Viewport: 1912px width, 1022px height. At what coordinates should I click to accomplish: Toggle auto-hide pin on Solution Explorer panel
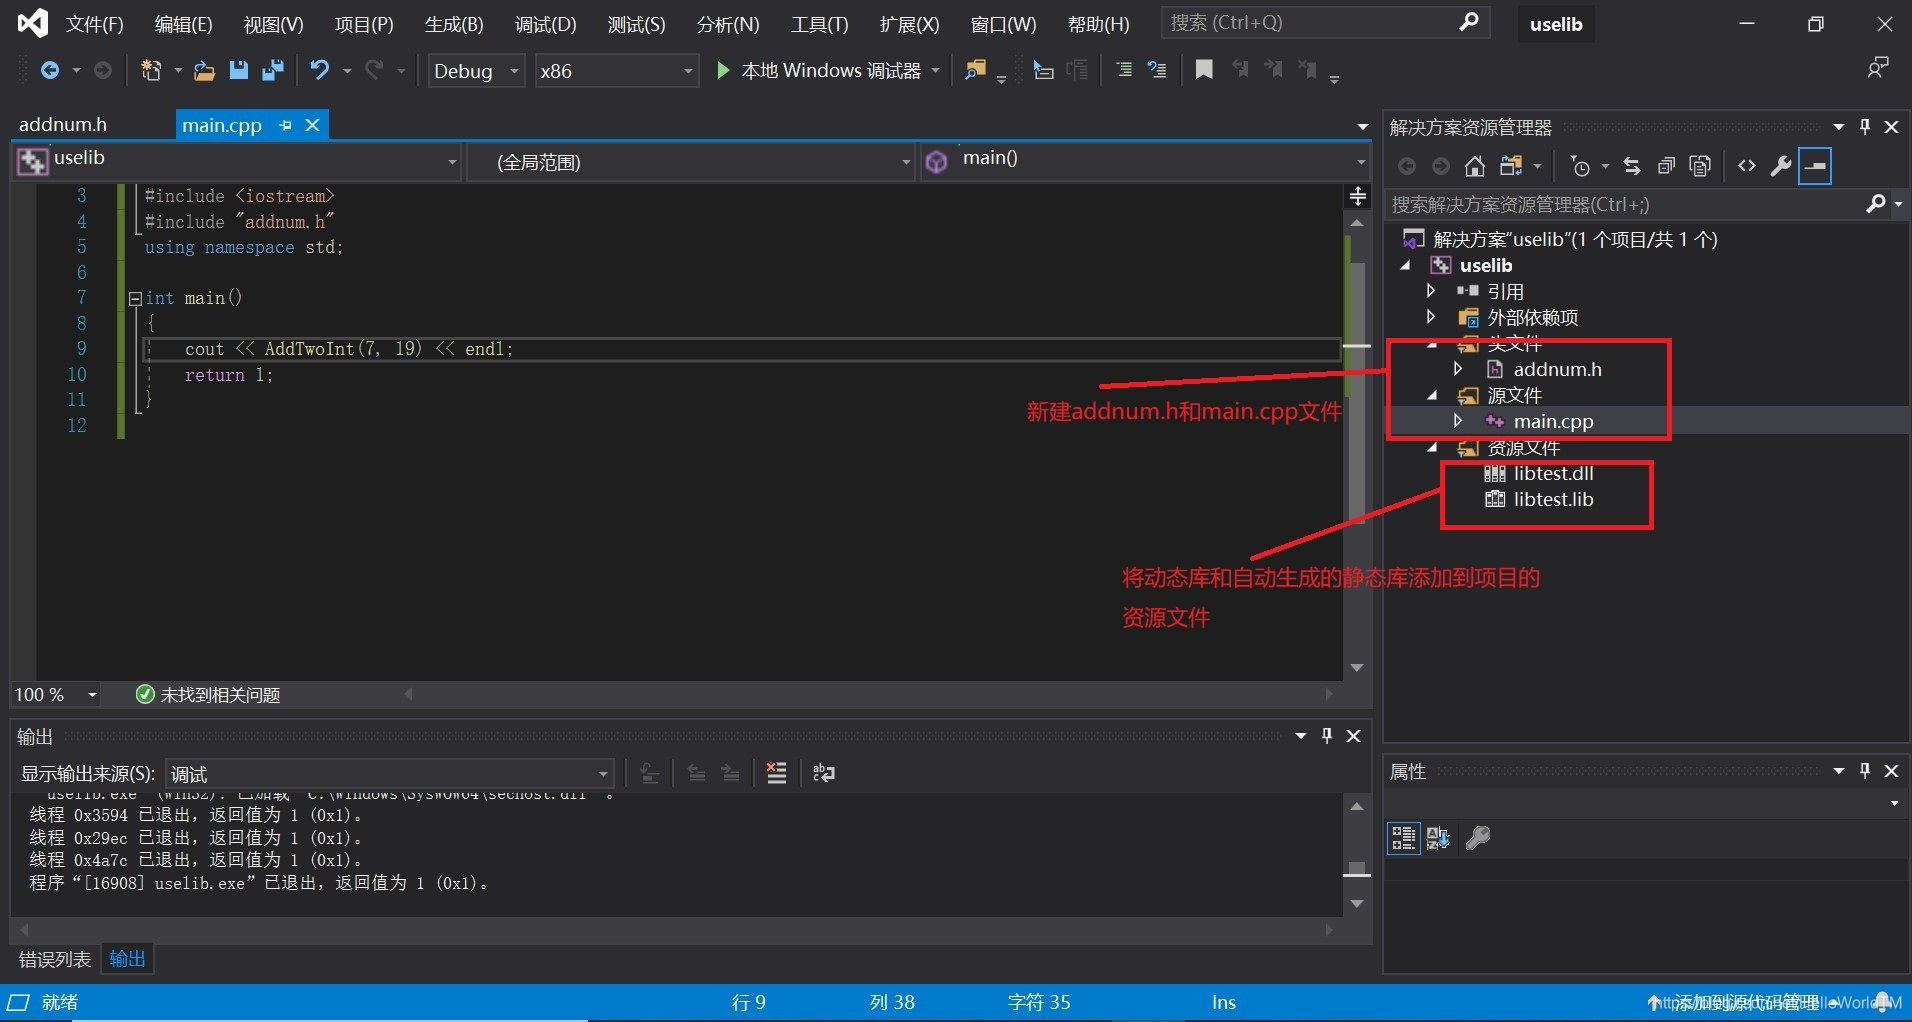[x=1865, y=127]
